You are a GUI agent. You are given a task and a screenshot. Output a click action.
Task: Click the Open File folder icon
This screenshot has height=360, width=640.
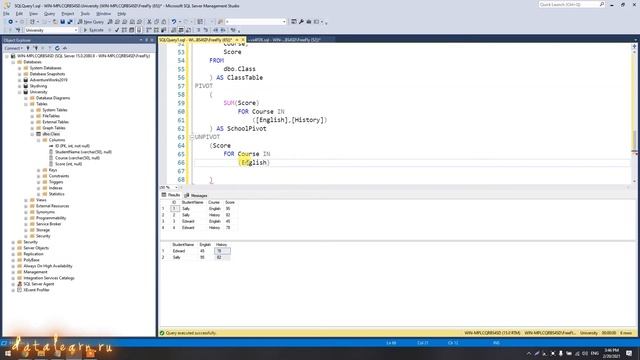point(55,22)
